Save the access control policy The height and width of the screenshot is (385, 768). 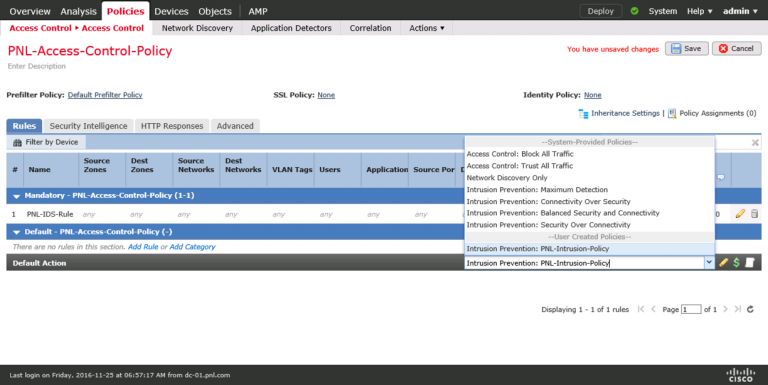click(686, 48)
